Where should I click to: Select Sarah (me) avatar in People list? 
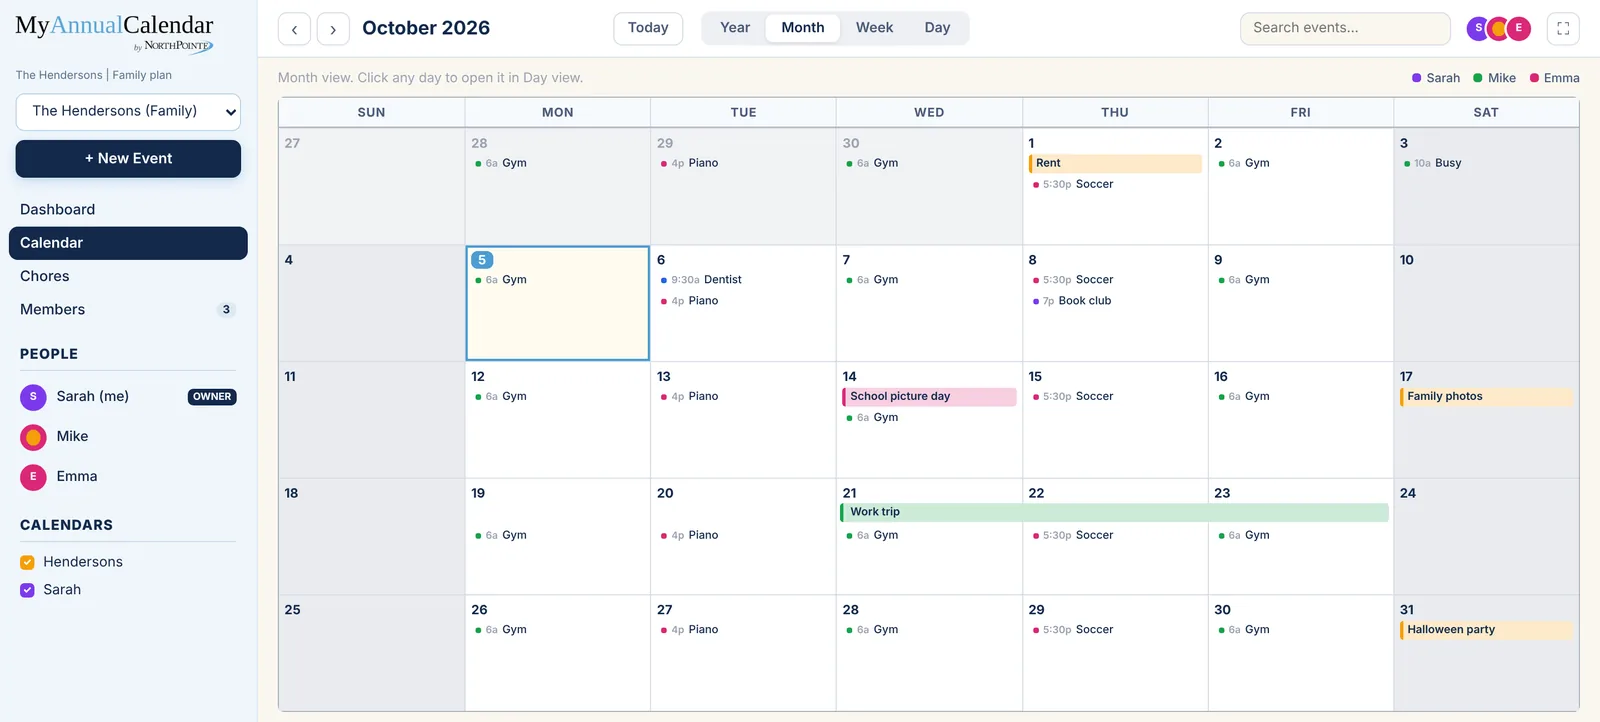click(33, 397)
